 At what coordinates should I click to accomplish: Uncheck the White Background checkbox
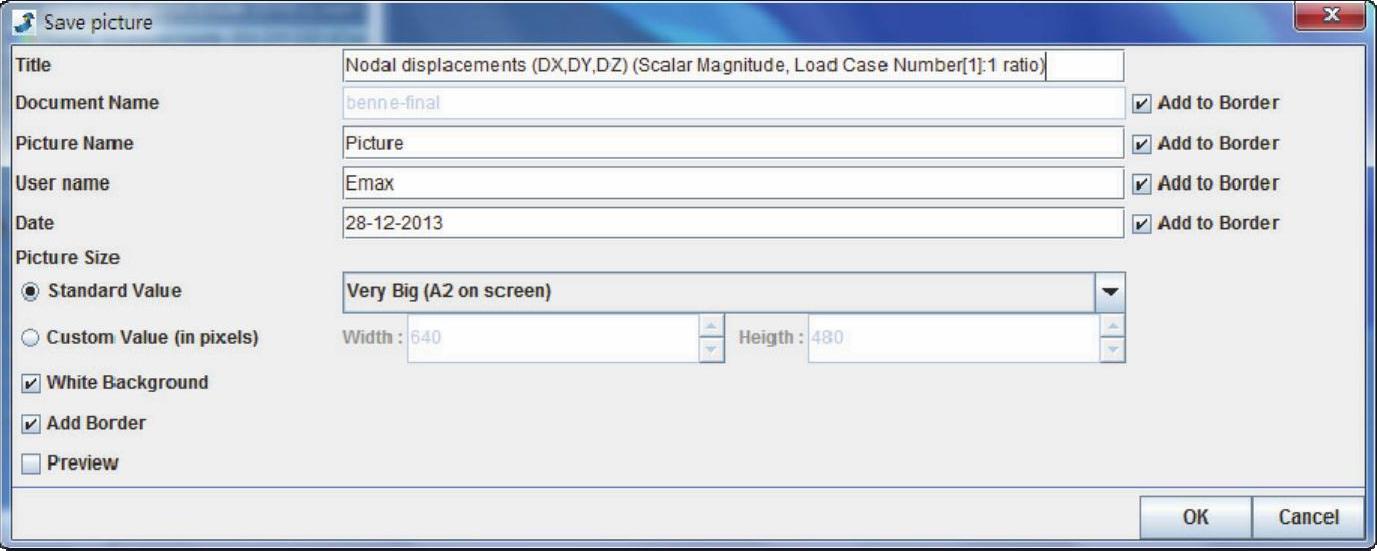31,383
